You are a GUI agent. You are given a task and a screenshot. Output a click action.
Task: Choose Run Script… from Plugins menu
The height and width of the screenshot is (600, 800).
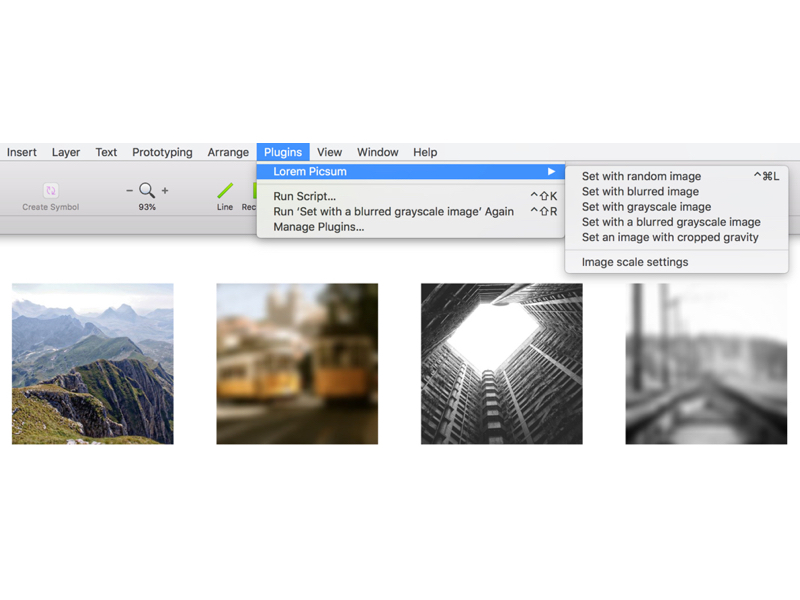tap(411, 196)
